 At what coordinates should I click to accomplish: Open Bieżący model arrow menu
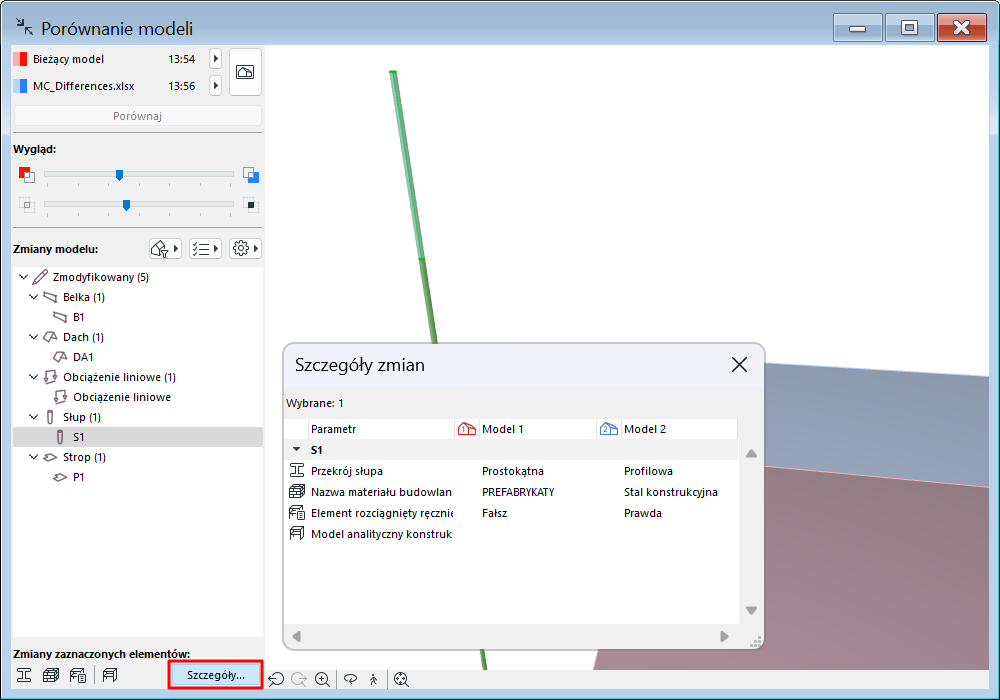tap(216, 59)
